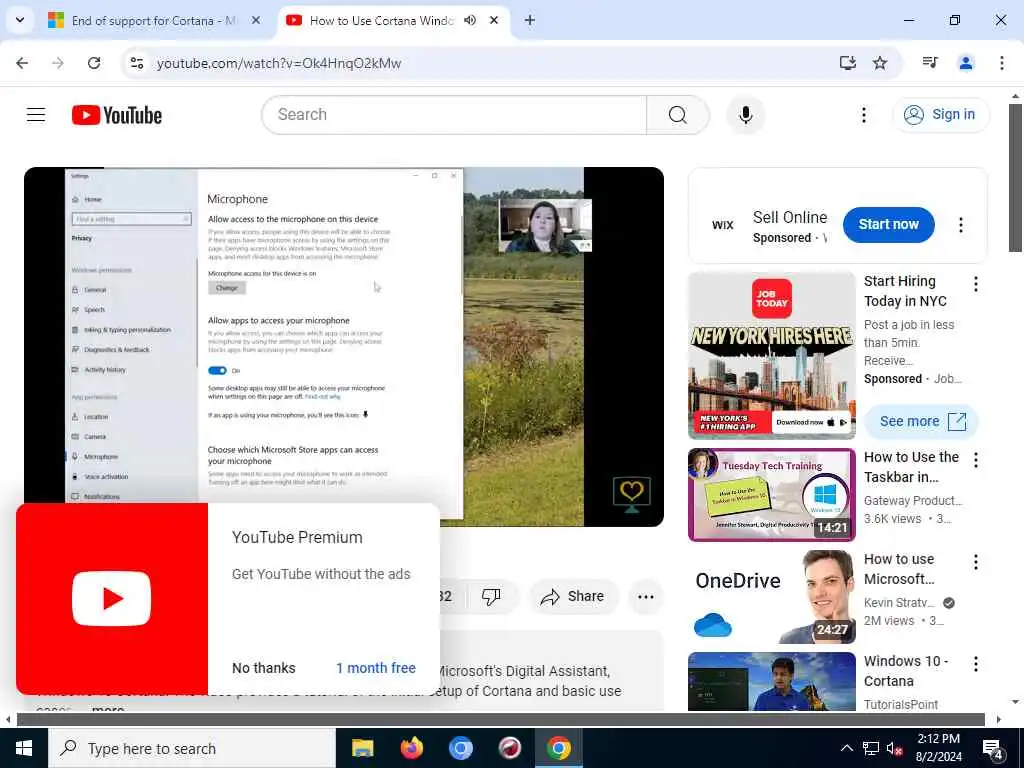Click the taskbar search box

[x=191, y=748]
